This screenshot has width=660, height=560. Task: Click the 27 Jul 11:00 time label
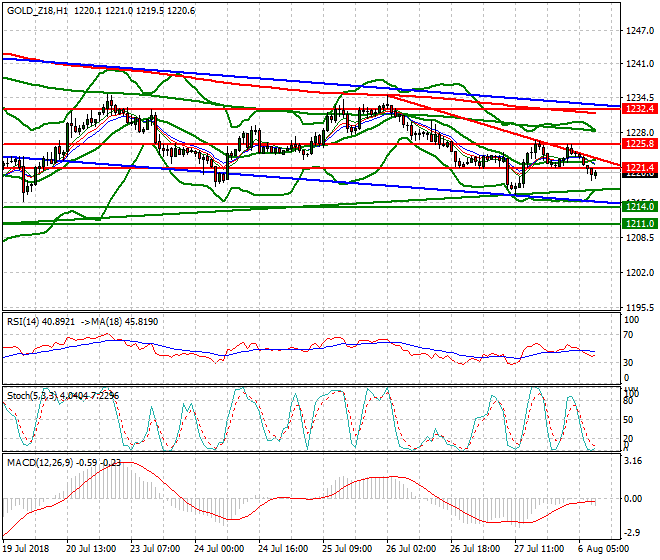[x=539, y=549]
